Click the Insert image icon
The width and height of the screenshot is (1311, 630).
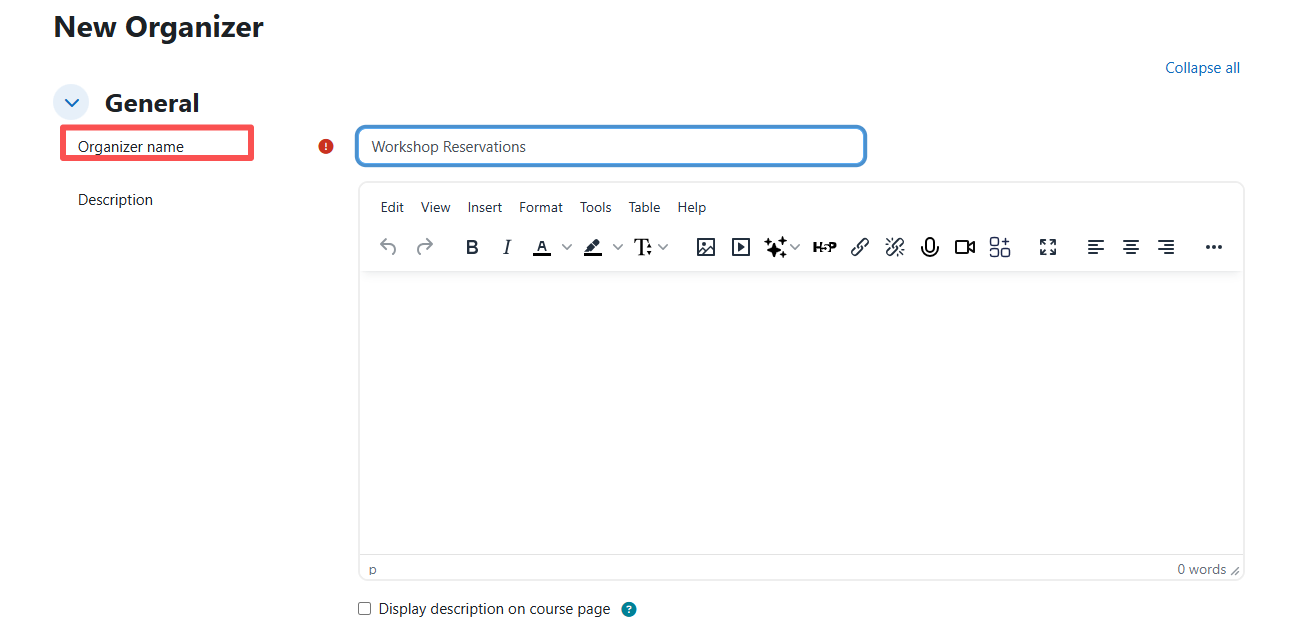click(706, 247)
